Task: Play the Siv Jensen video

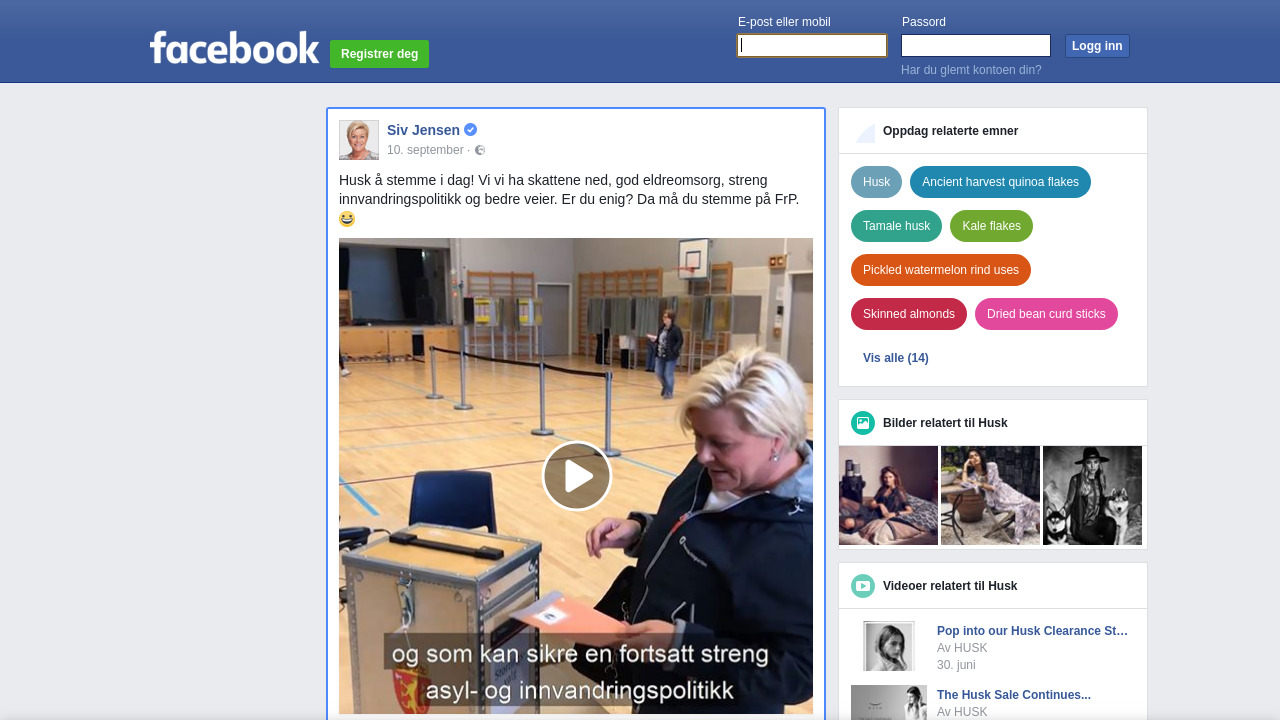Action: [x=577, y=476]
